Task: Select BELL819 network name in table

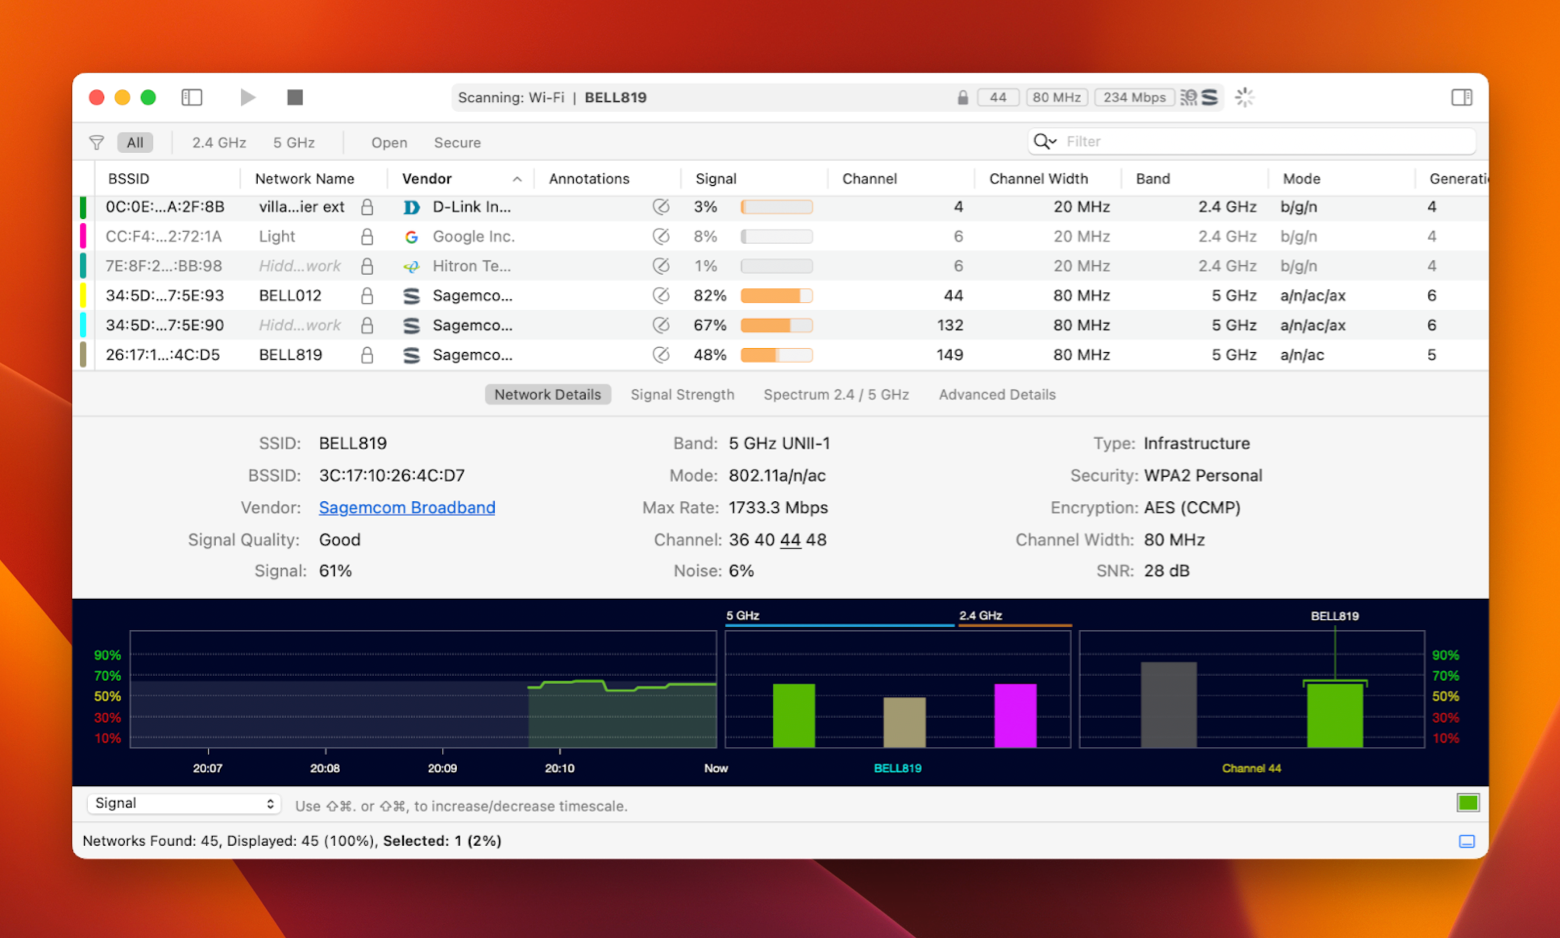Action: [x=290, y=355]
